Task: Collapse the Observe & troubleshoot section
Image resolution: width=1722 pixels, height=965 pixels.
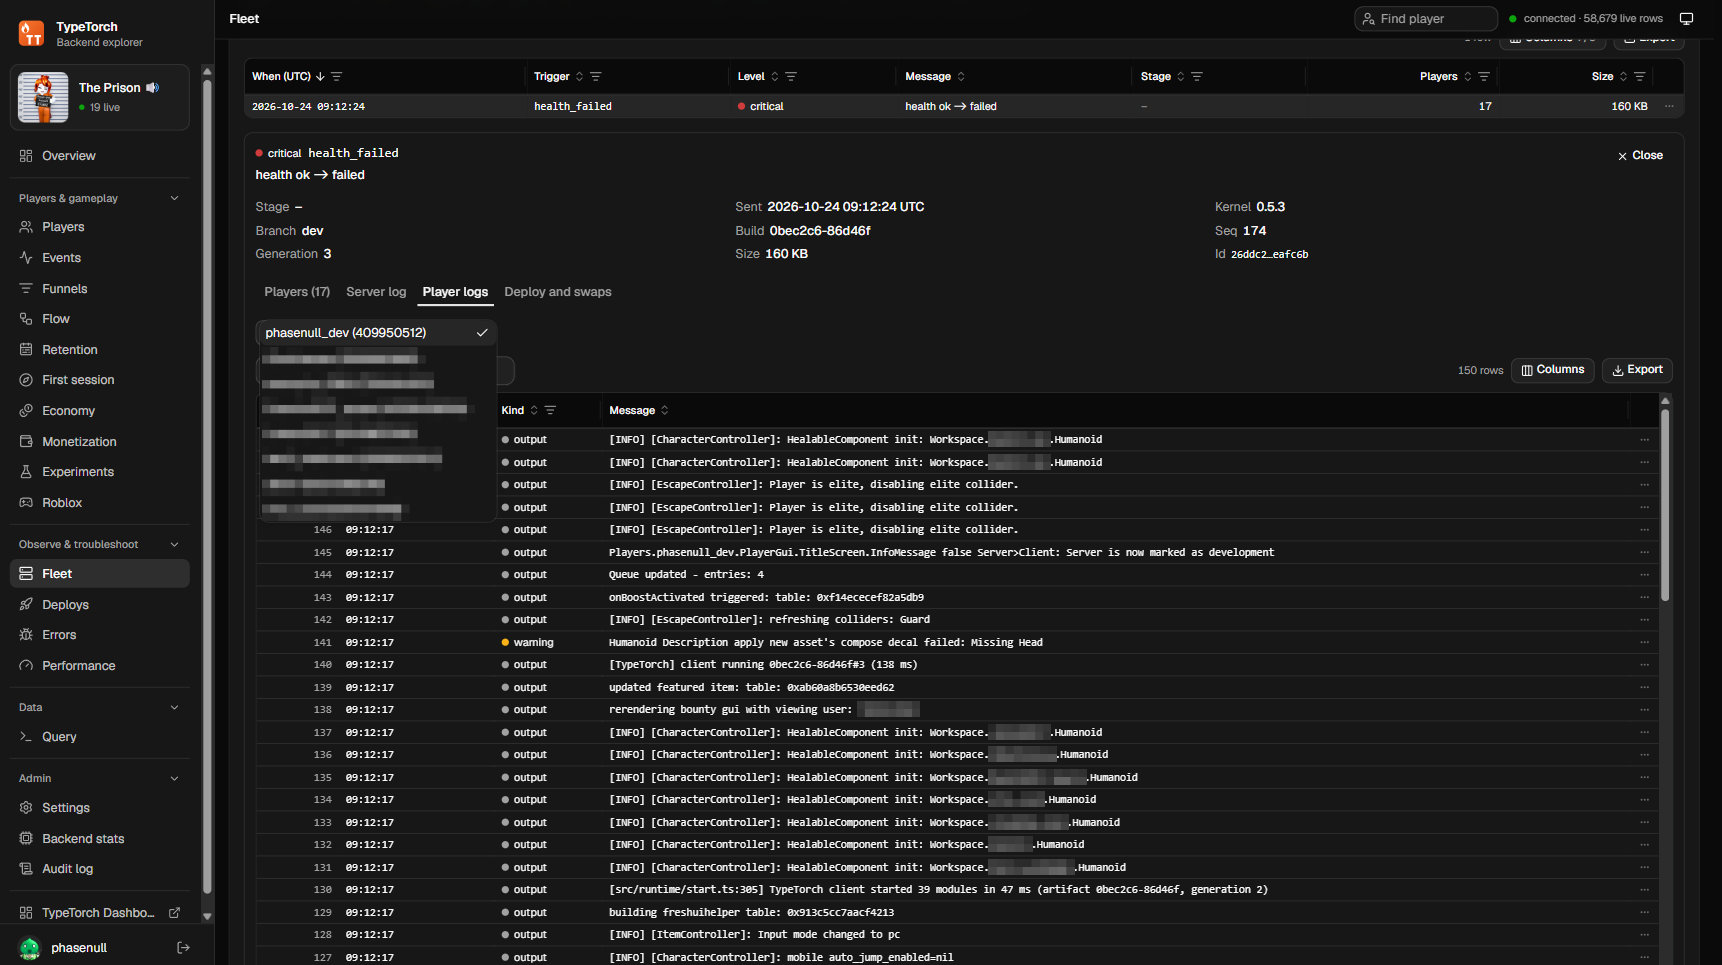Action: 175,545
